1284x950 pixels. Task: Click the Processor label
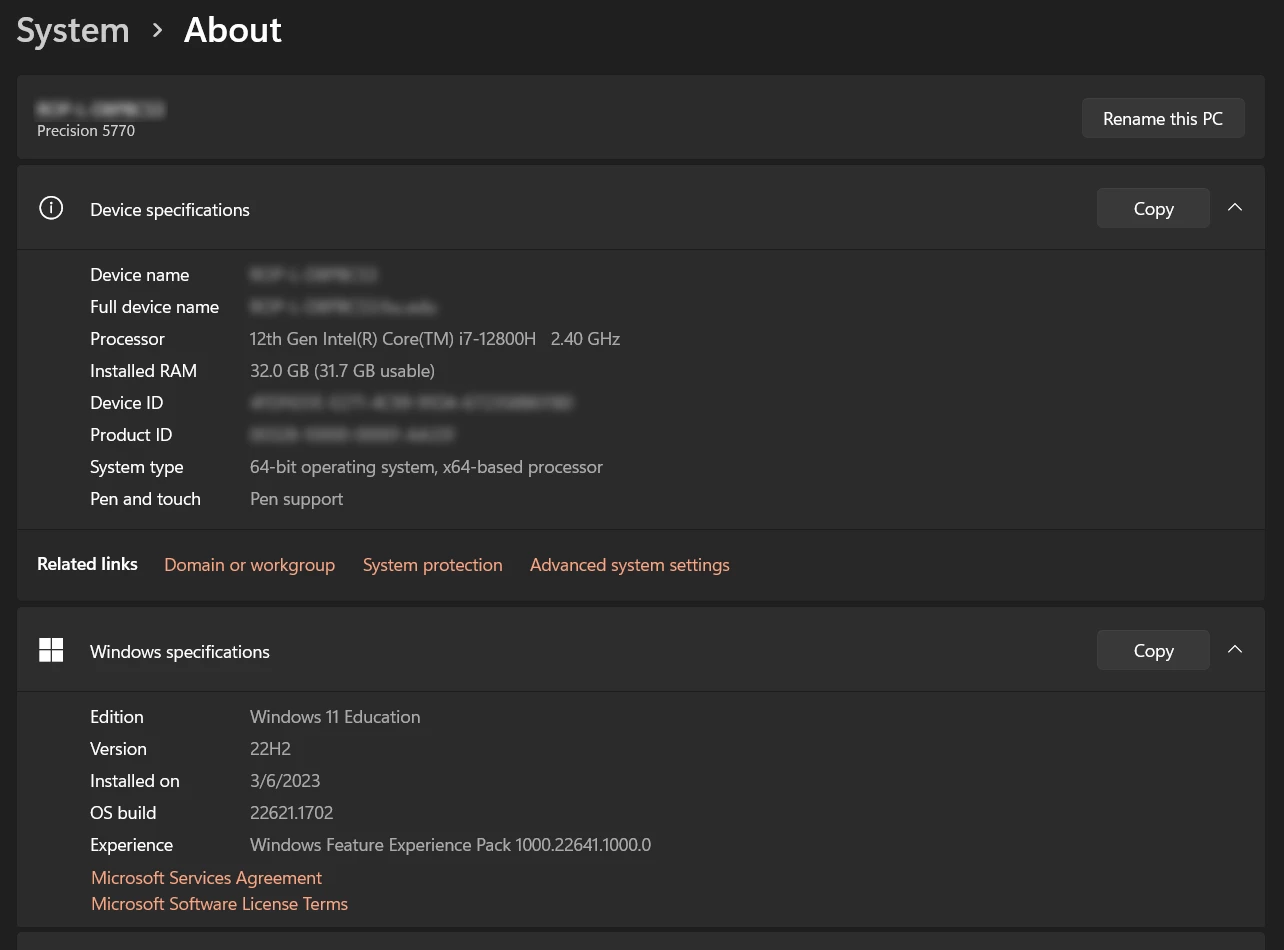coord(127,339)
